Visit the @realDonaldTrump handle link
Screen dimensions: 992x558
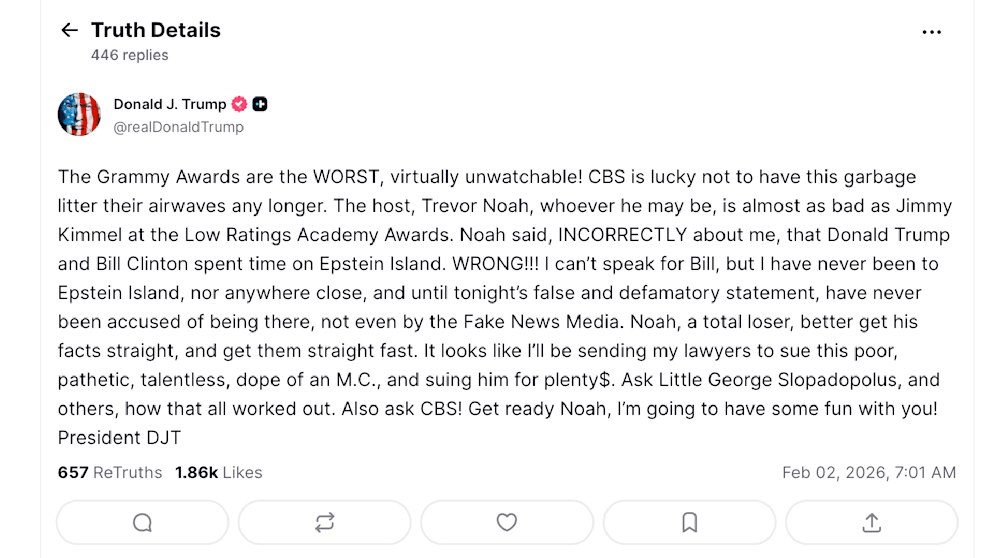pos(178,127)
